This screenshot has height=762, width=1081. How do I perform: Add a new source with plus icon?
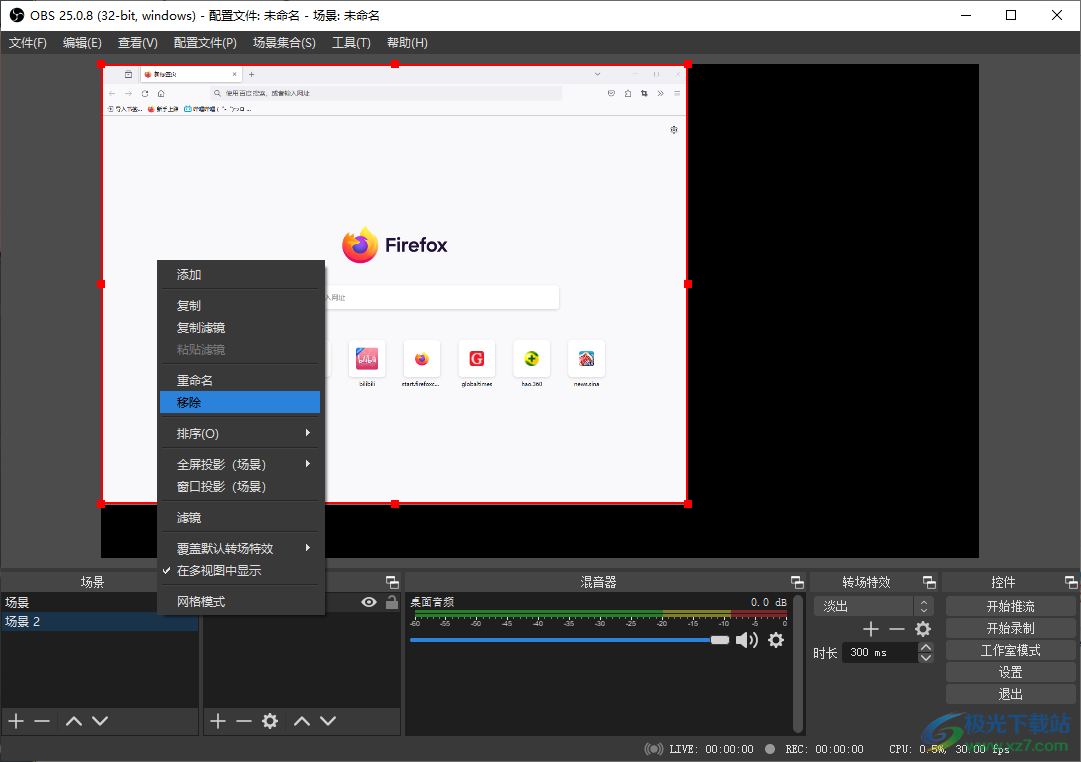point(218,721)
